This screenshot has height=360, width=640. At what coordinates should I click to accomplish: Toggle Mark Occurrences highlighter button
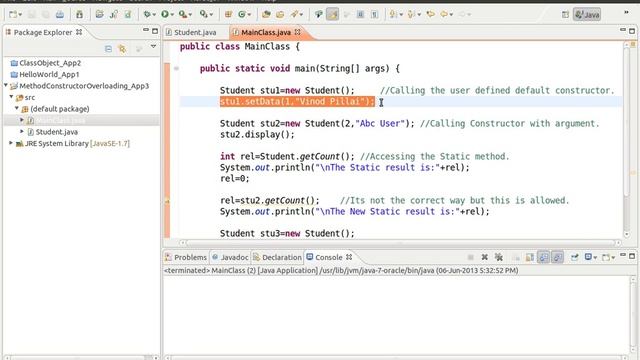pyautogui.click(x=333, y=15)
